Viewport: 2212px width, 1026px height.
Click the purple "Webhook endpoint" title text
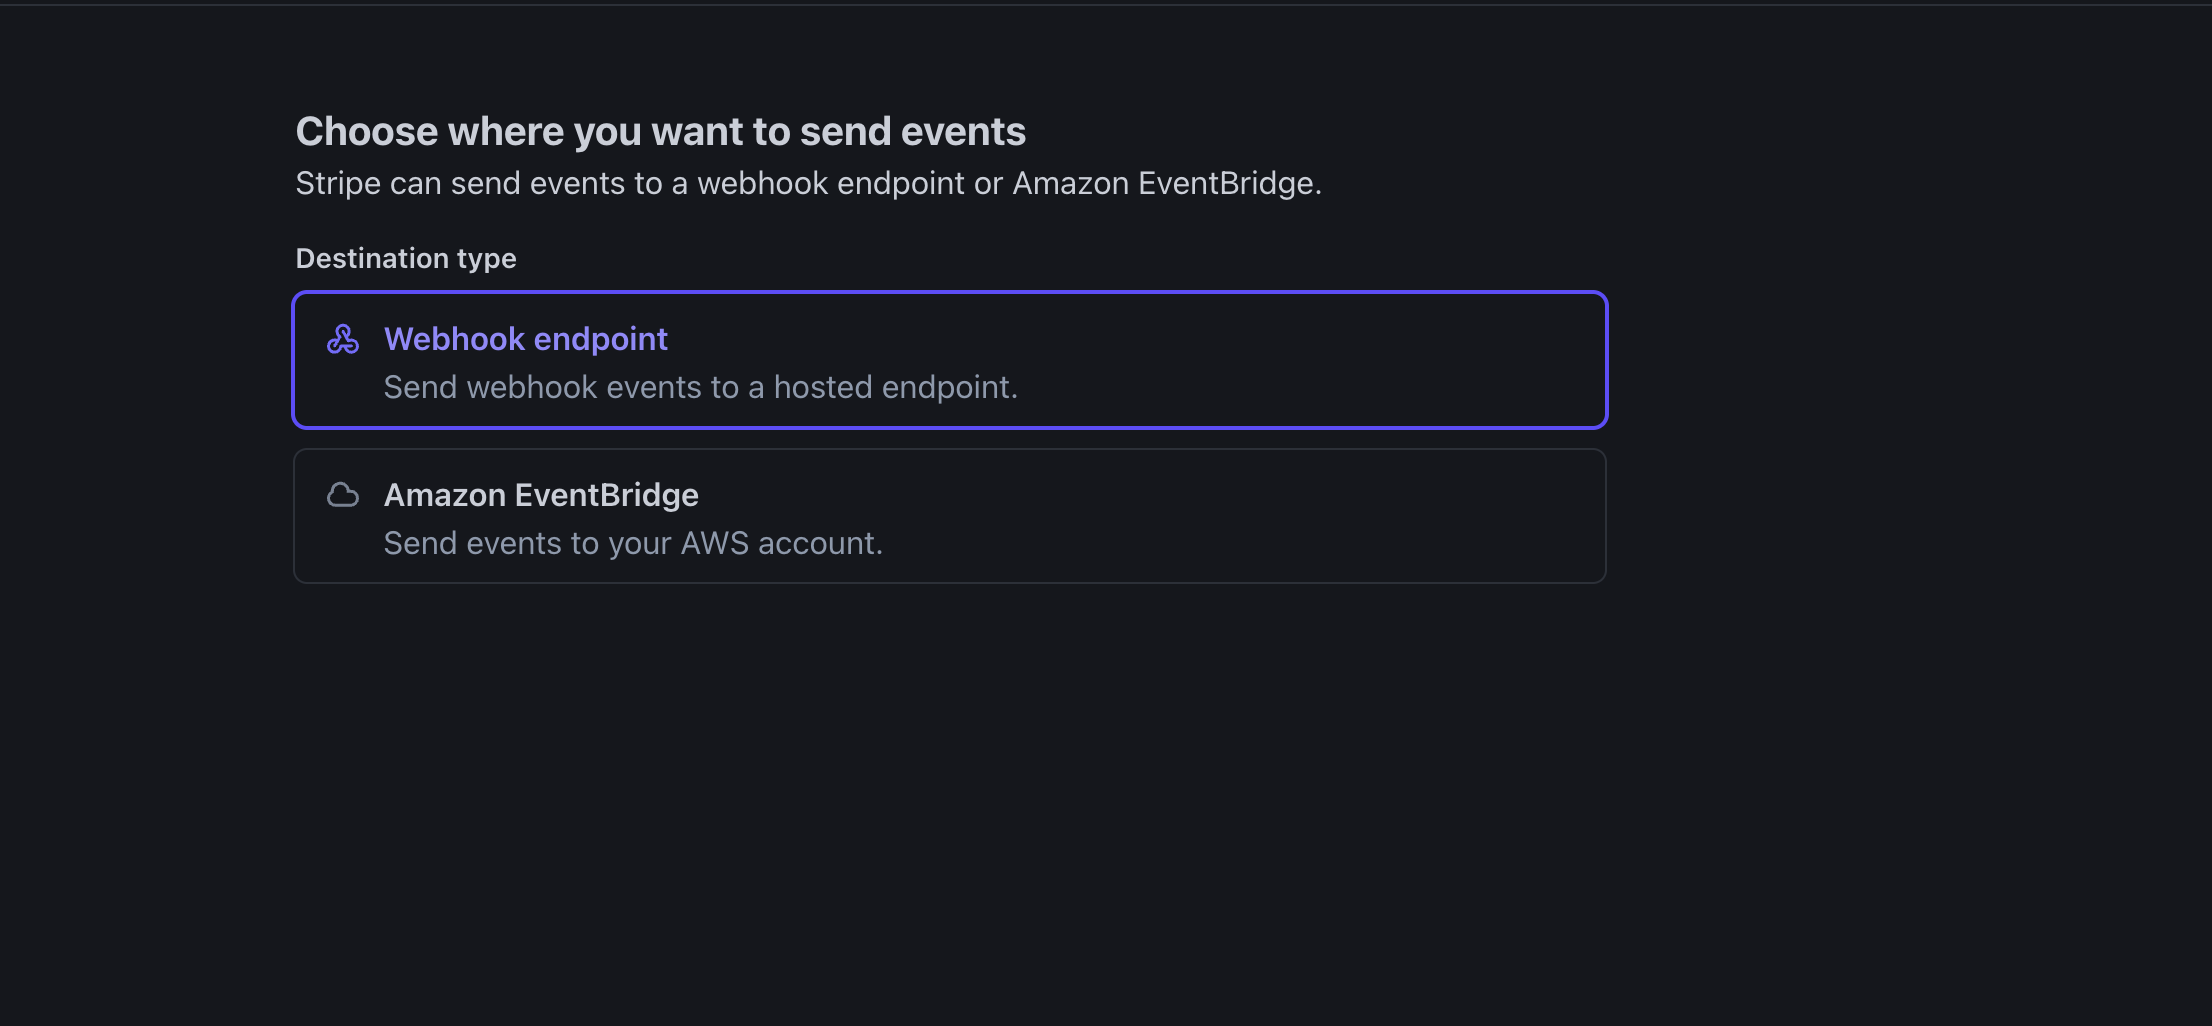tap(526, 339)
